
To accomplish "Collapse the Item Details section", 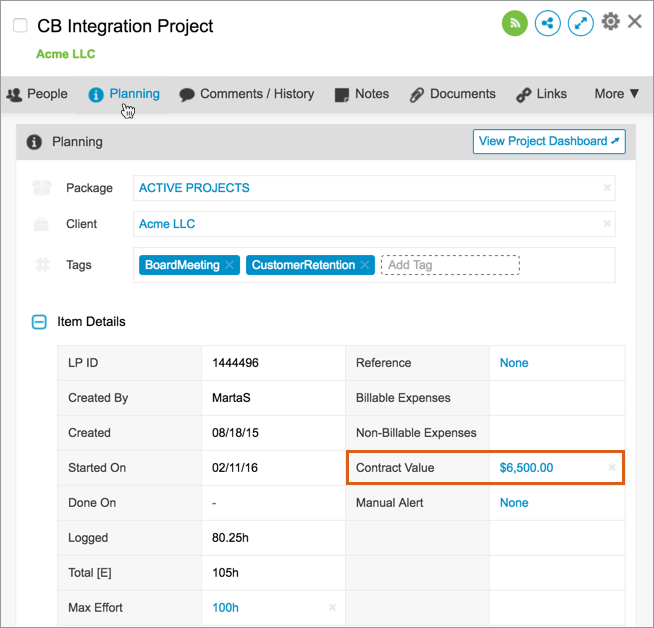I will [39, 322].
